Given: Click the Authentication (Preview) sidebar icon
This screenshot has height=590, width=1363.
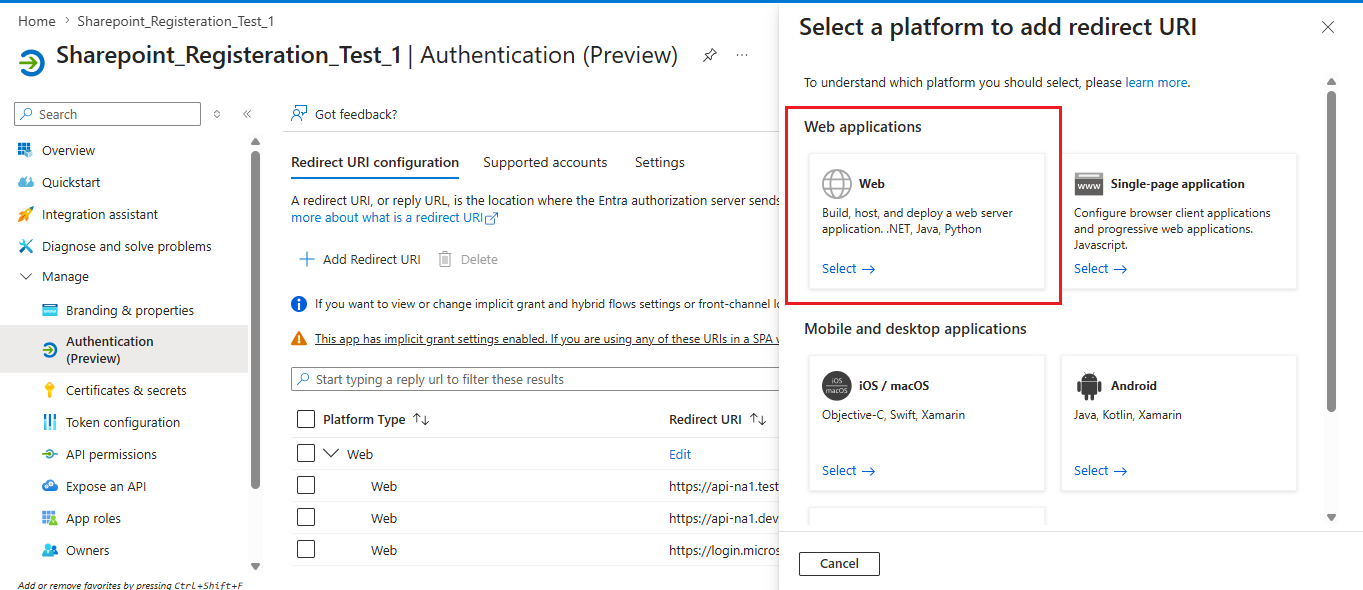Looking at the screenshot, I should click(50, 350).
